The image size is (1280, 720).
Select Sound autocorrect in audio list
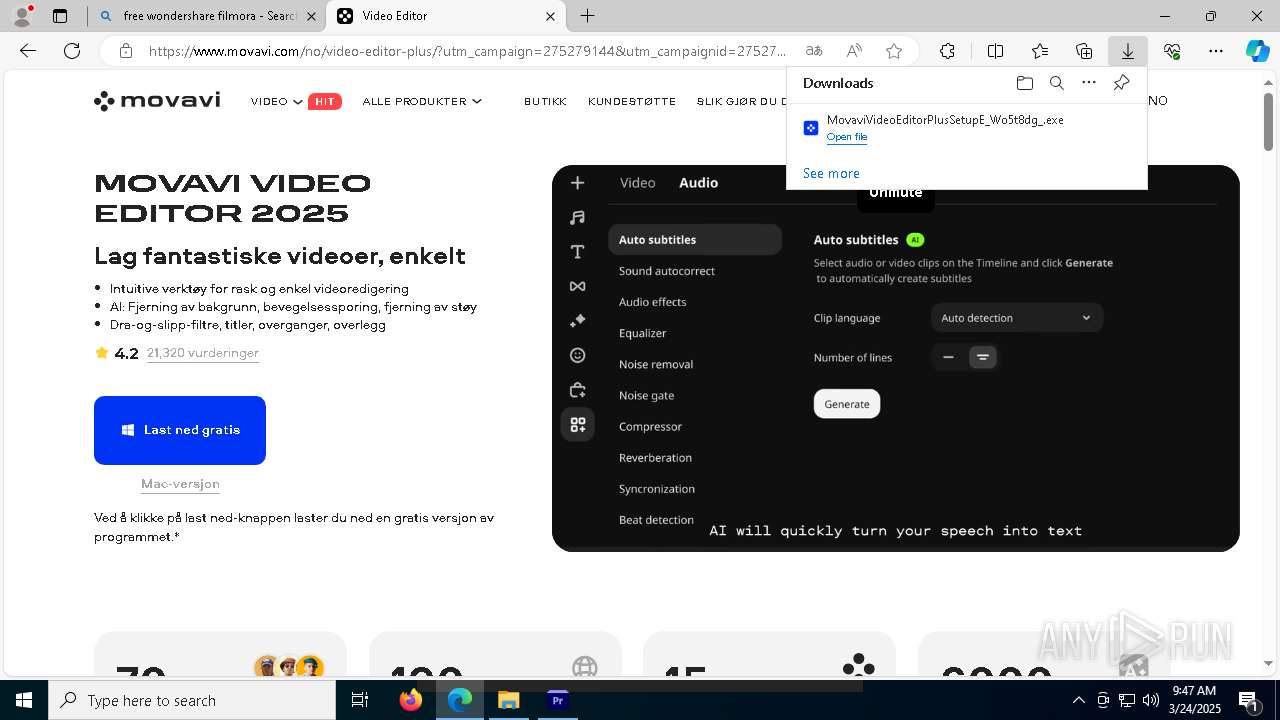coord(667,271)
